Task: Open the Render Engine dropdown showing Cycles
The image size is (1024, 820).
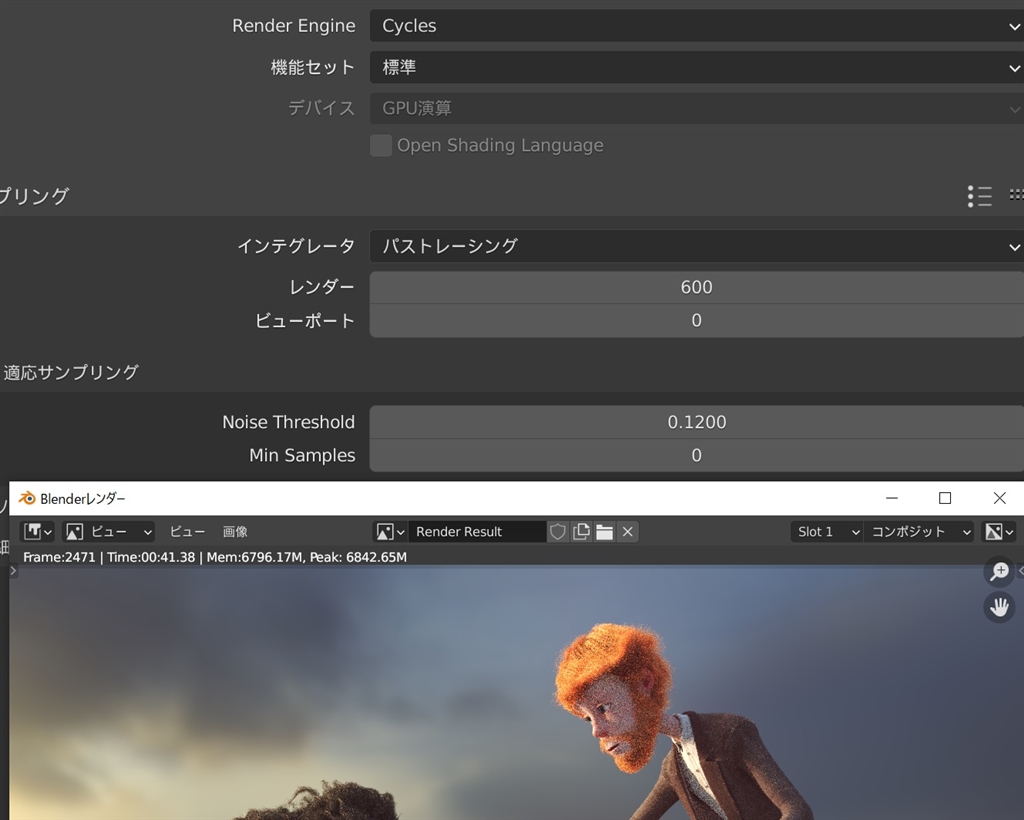Action: [696, 26]
